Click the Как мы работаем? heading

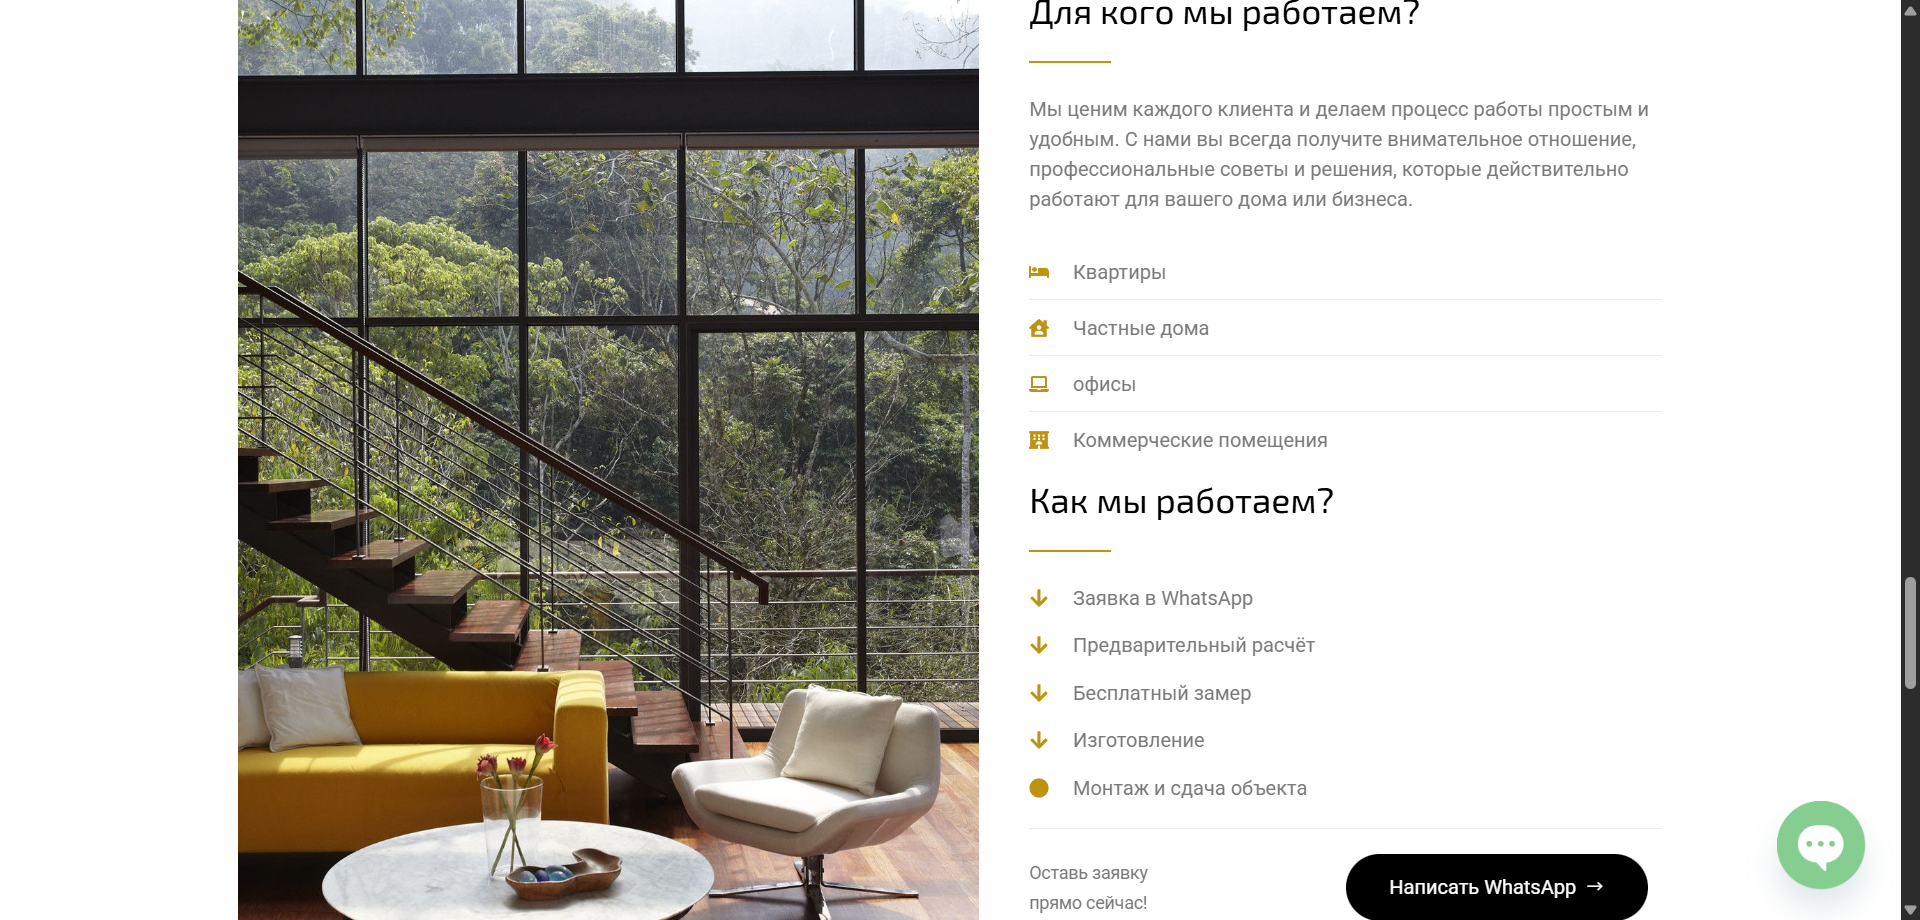click(1181, 501)
